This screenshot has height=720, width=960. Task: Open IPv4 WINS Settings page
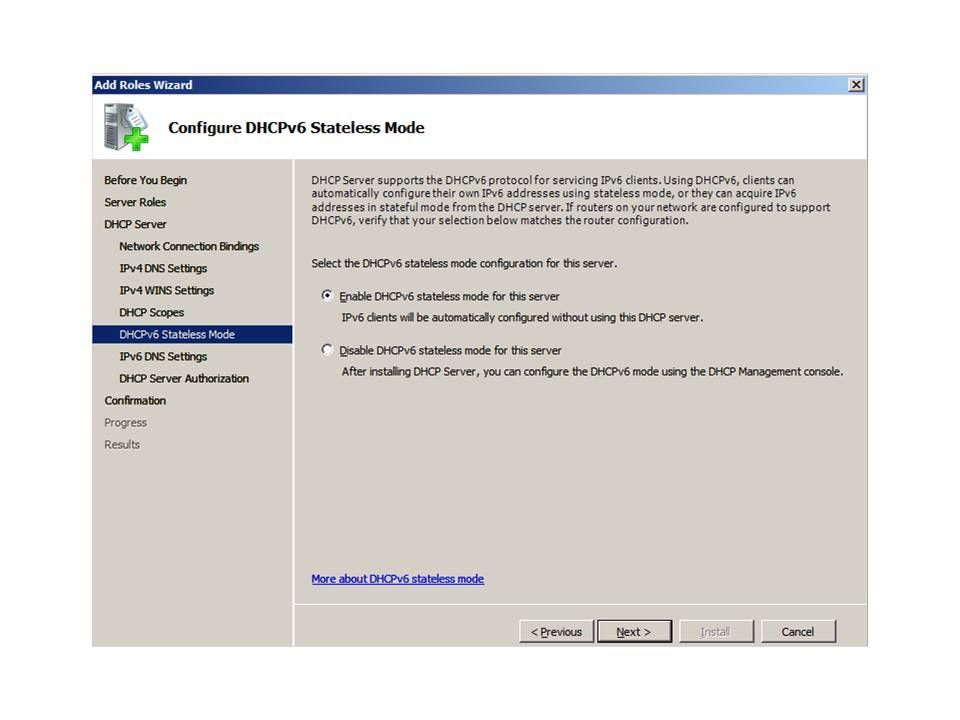pyautogui.click(x=167, y=290)
